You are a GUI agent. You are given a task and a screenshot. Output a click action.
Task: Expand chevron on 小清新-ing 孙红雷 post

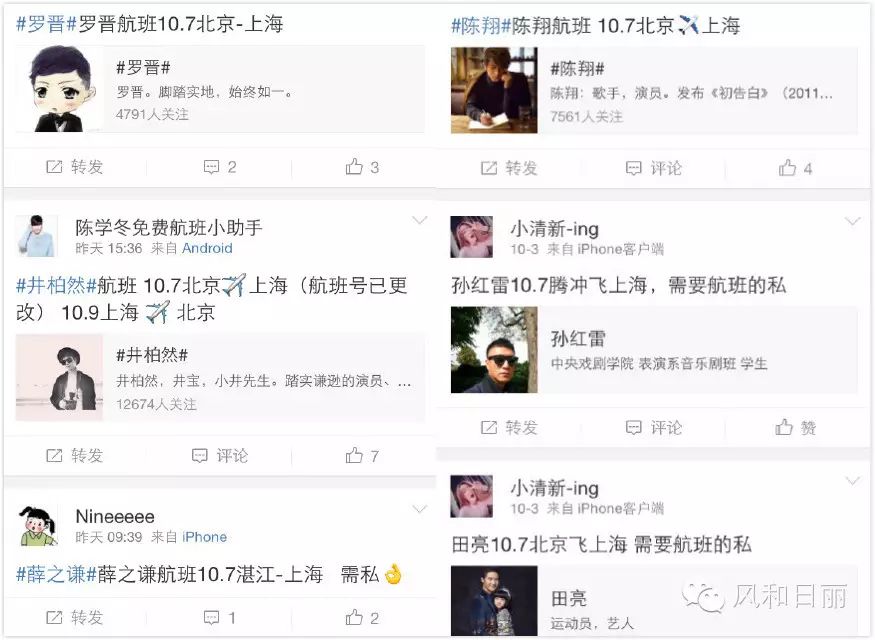pyautogui.click(x=853, y=222)
